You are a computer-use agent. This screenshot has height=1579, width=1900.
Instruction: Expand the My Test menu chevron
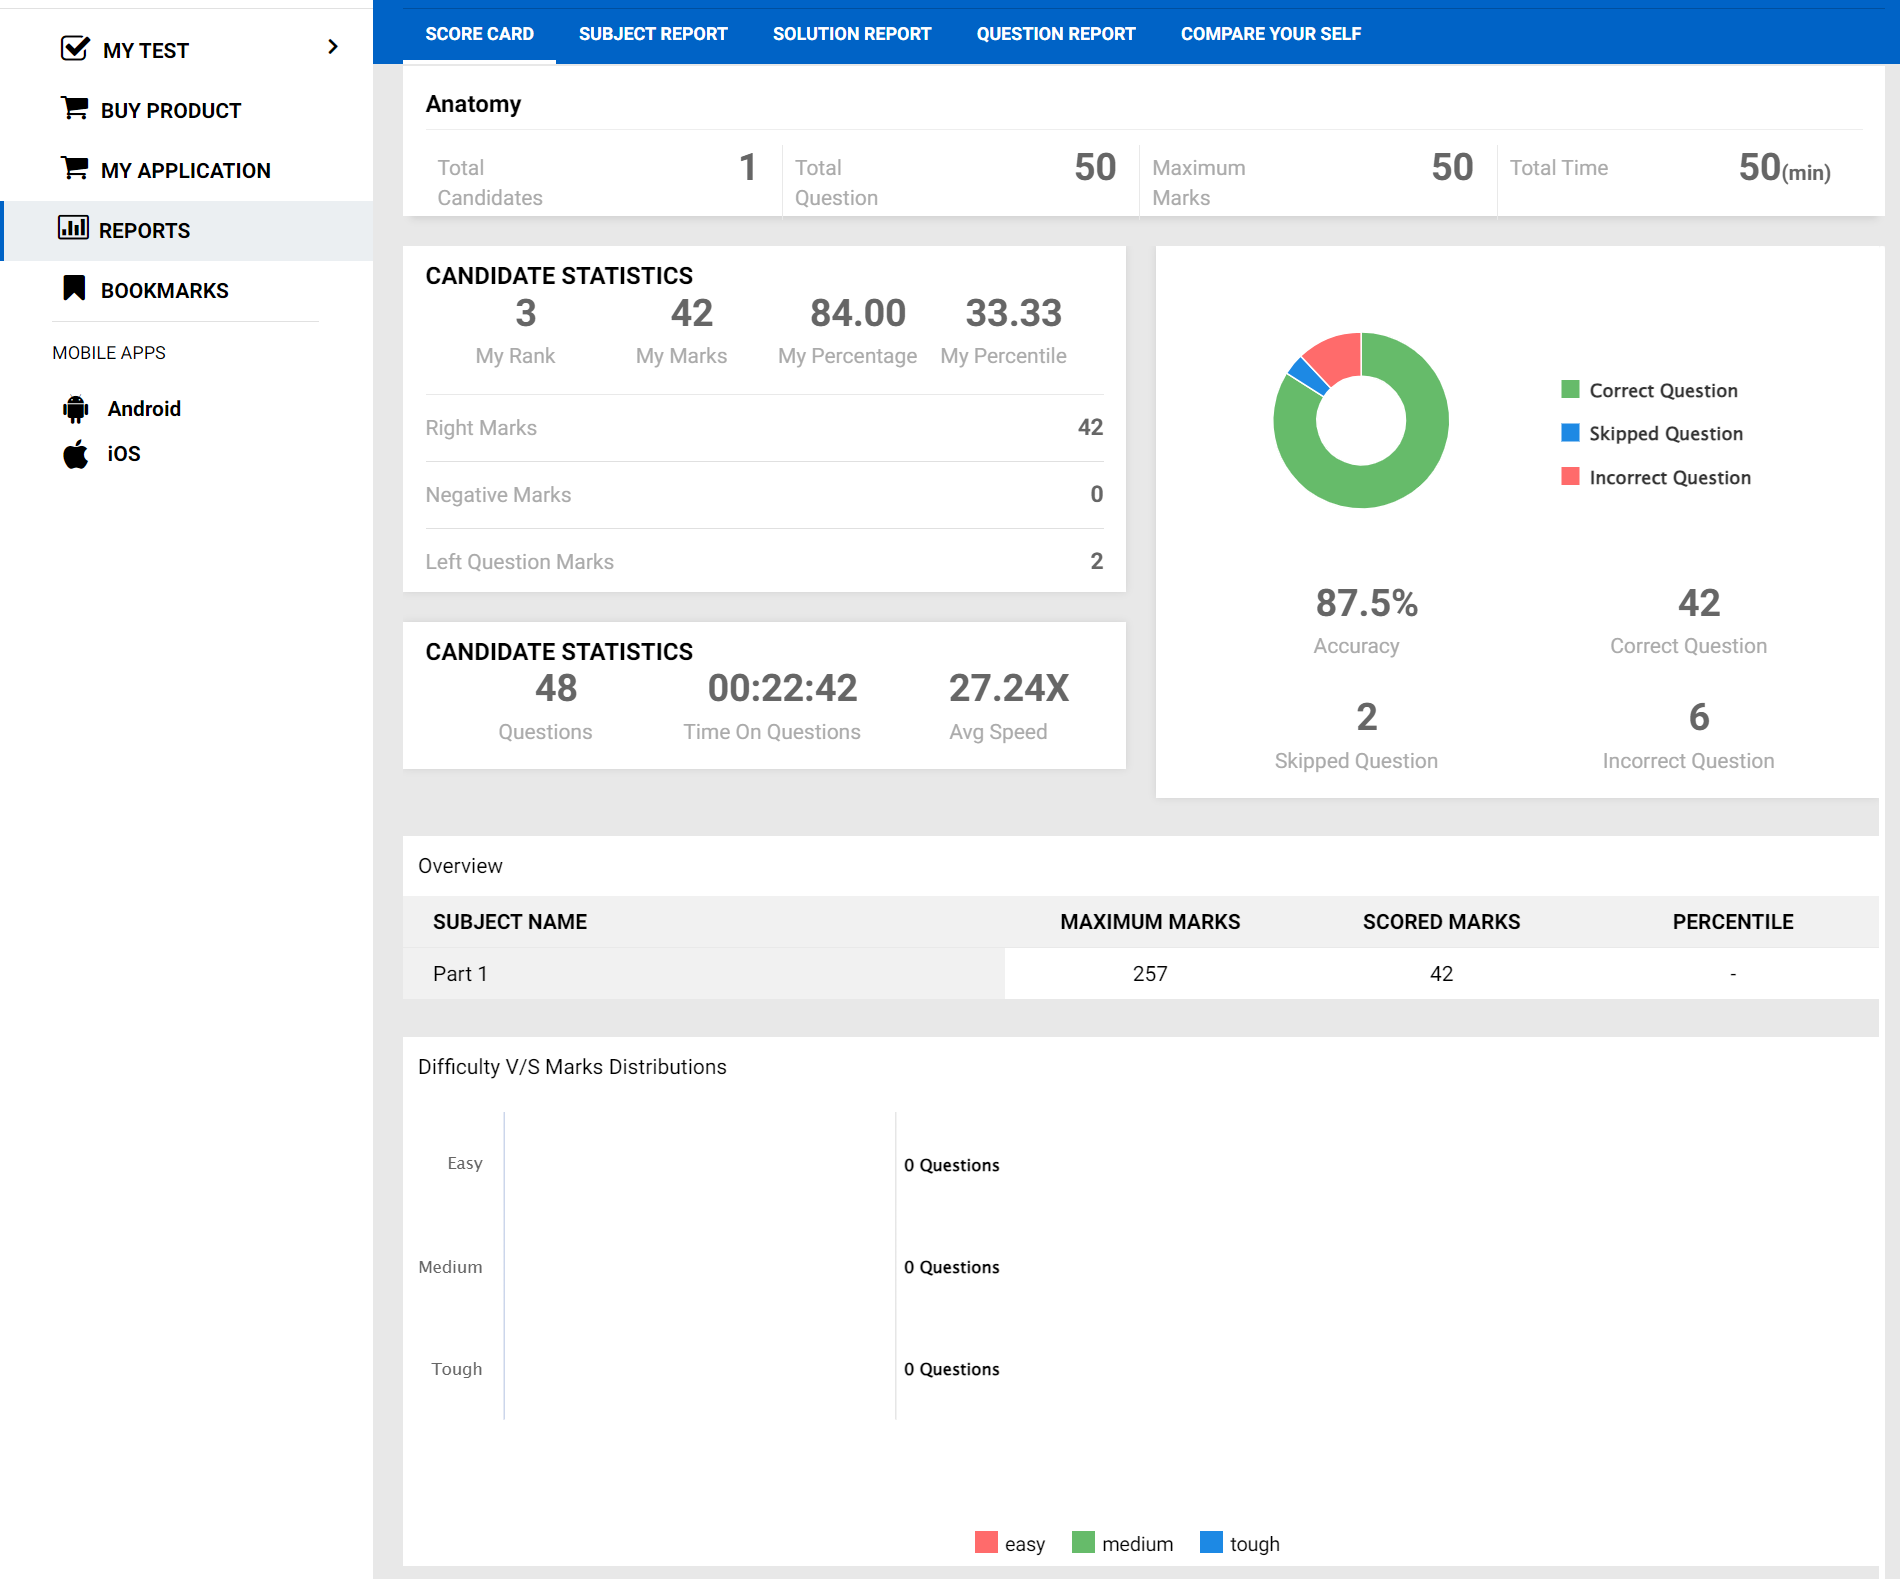[333, 47]
